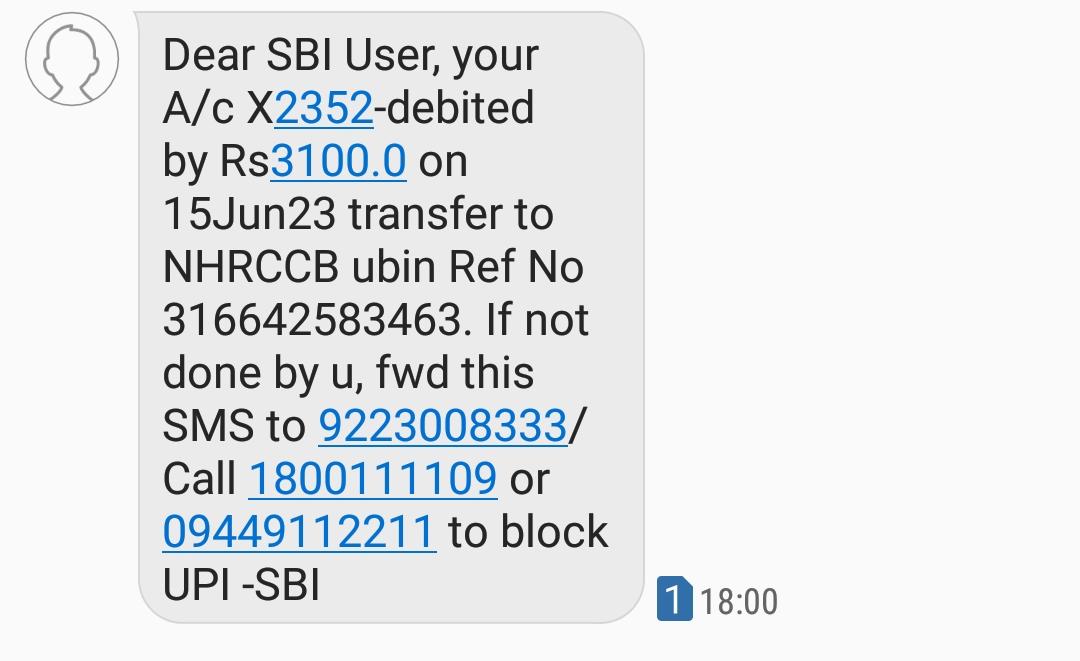Tap the 18:00 message timestamp
Viewport: 1080px width, 661px height.
tap(739, 602)
